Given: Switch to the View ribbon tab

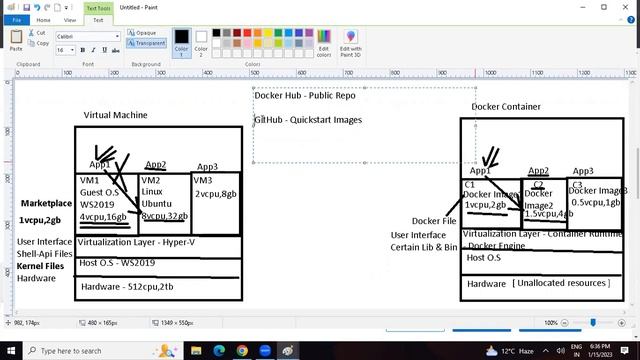Looking at the screenshot, I should [70, 20].
